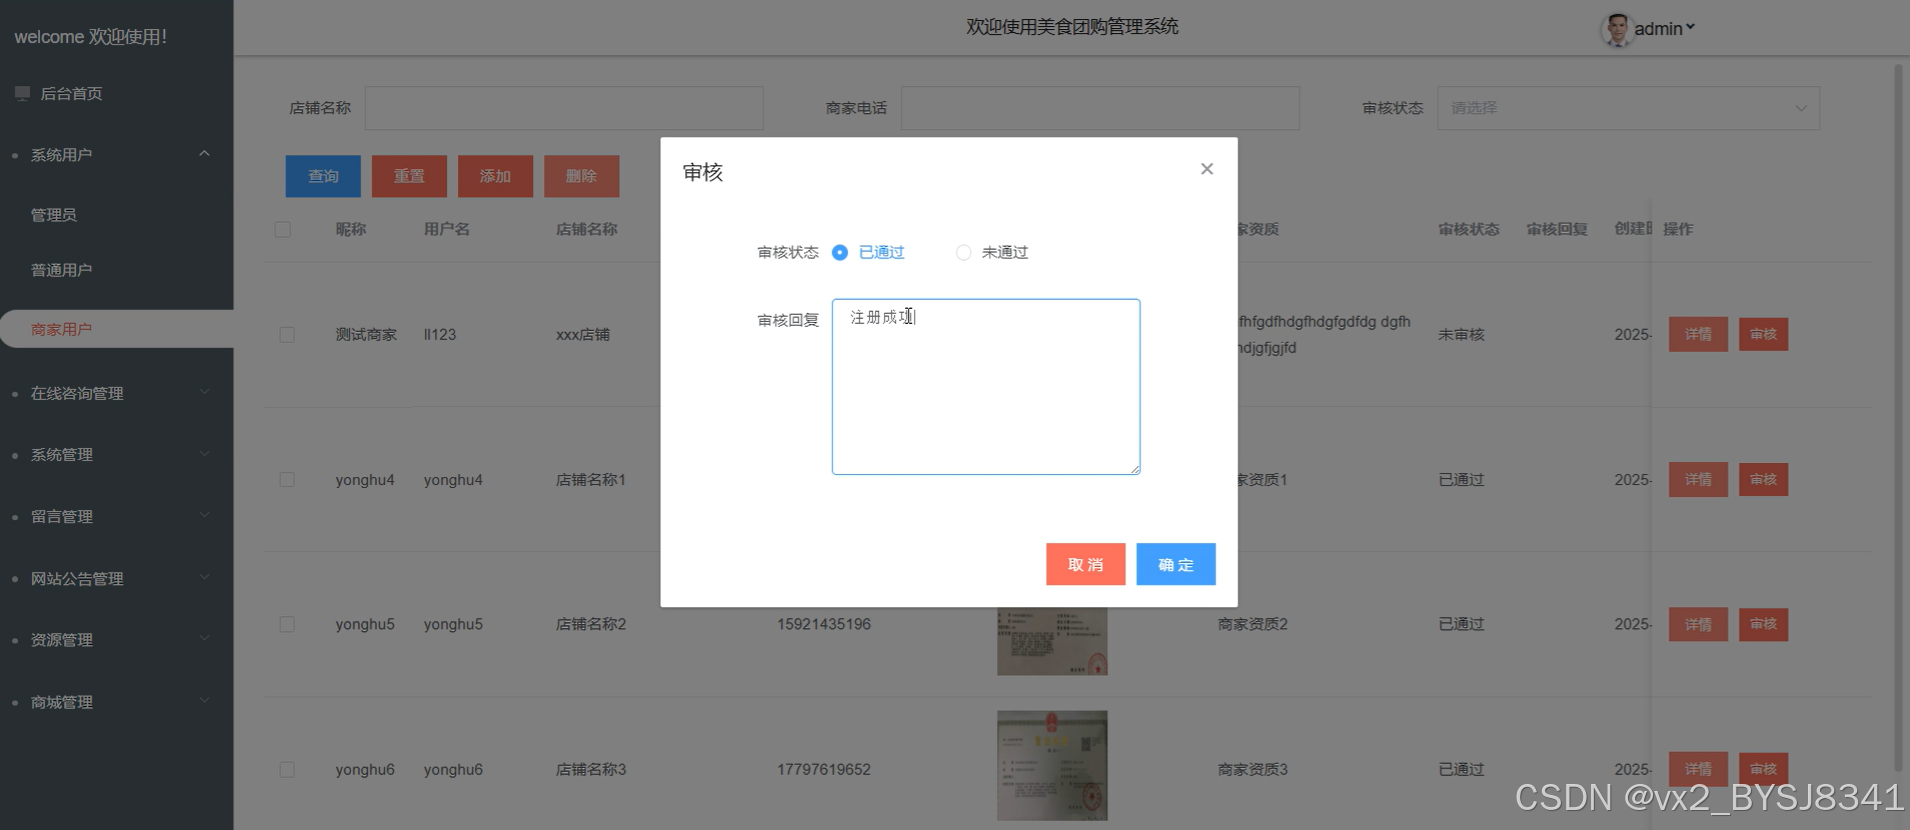Viewport: 1910px width, 830px height.
Task: Click the 用户名 column header
Action: (447, 229)
